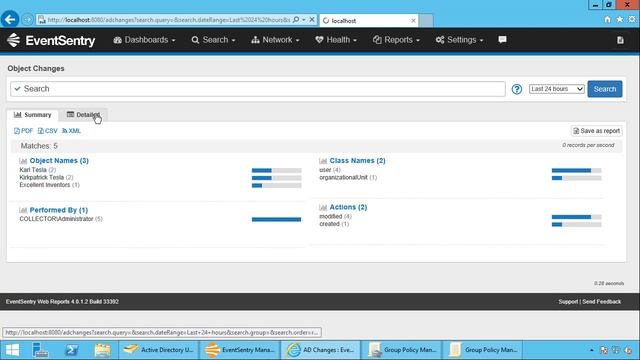Click the address bar search magnifier icon
The width and height of the screenshot is (640, 360).
296,20
